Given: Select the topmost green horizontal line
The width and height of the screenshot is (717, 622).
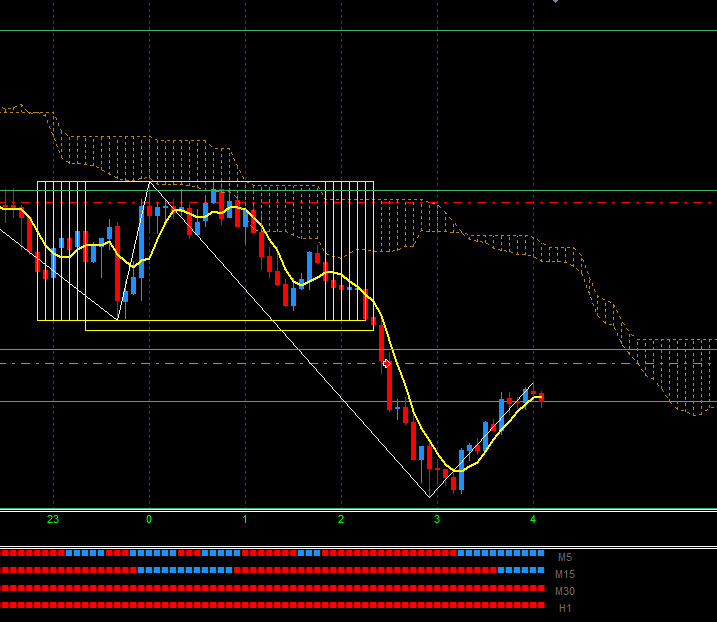Looking at the screenshot, I should (400, 31).
